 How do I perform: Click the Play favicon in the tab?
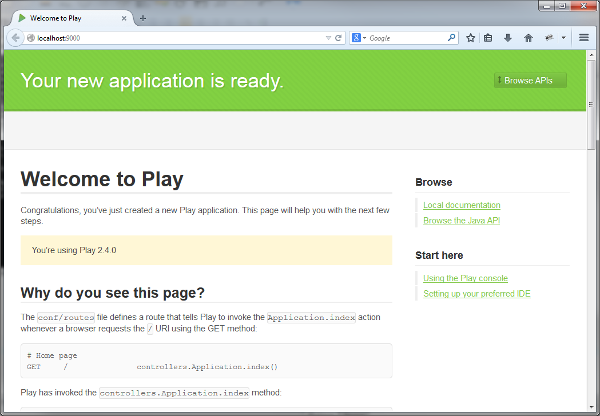click(22, 18)
